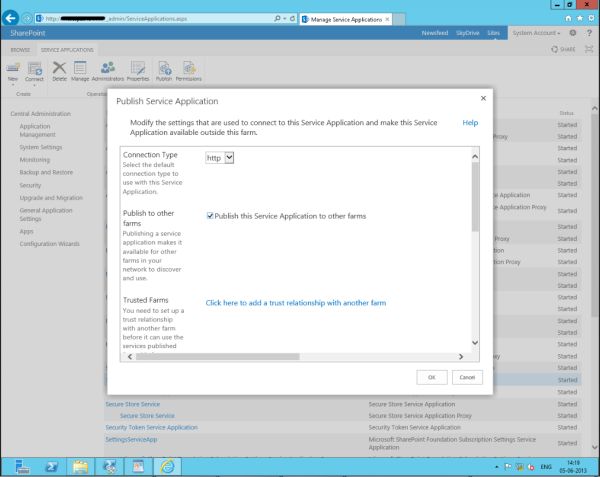Open the System Account user menu
This screenshot has height=477, width=600.
tap(536, 33)
